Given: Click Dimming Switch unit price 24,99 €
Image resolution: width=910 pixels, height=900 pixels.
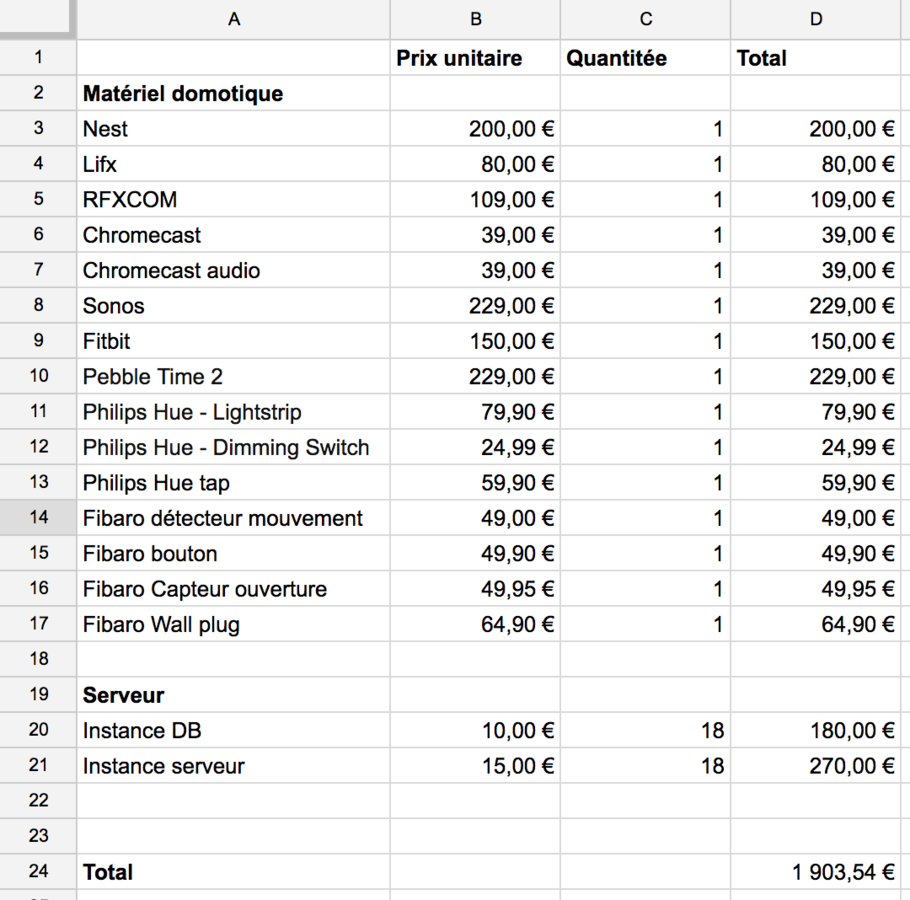Looking at the screenshot, I should pos(475,447).
